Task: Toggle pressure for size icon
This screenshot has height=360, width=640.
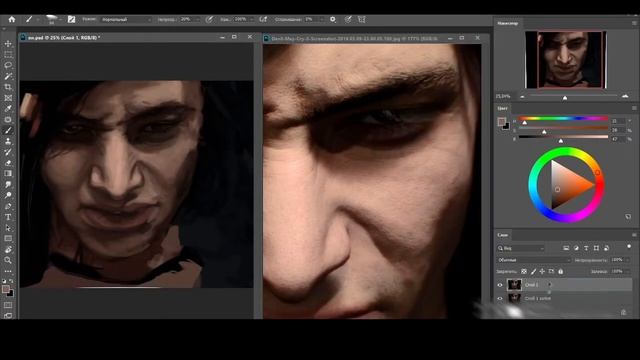Action: [348, 19]
